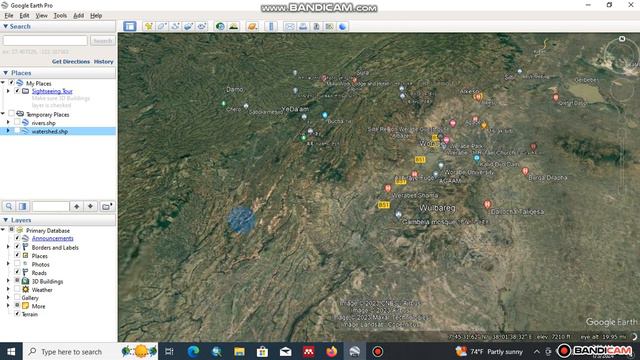Switch between Earth, Sky and planets

[x=252, y=27]
